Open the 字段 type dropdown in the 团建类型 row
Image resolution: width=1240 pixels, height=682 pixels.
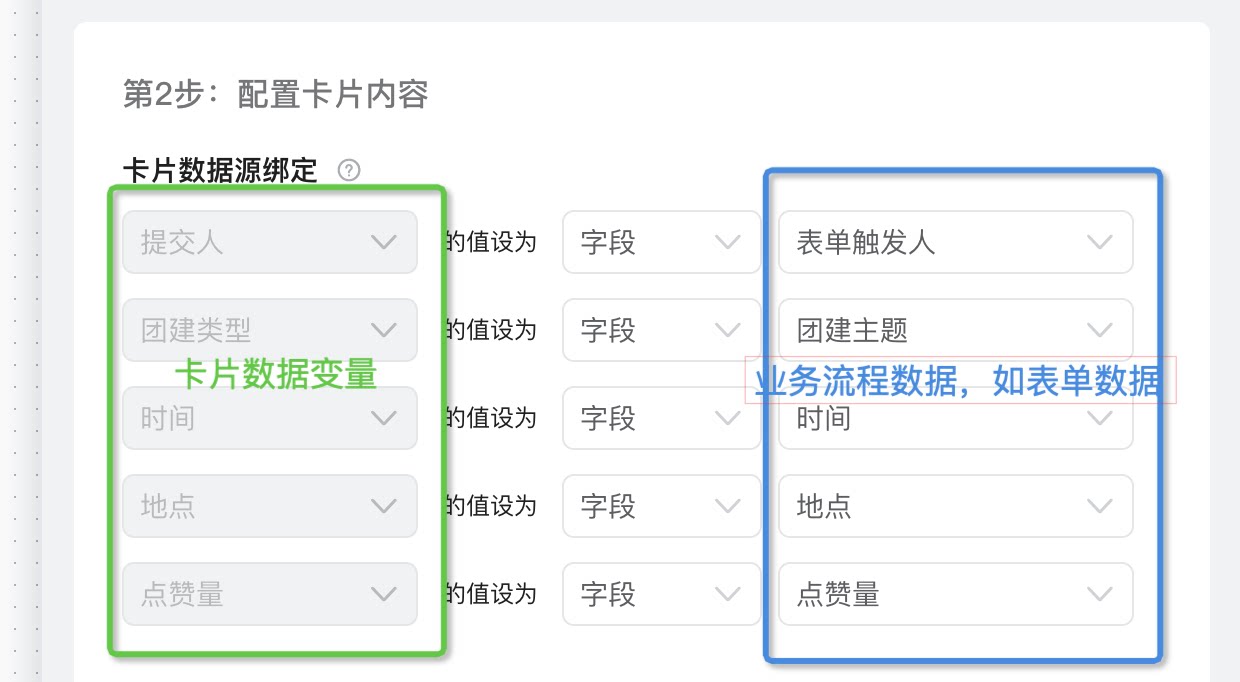[x=661, y=330]
